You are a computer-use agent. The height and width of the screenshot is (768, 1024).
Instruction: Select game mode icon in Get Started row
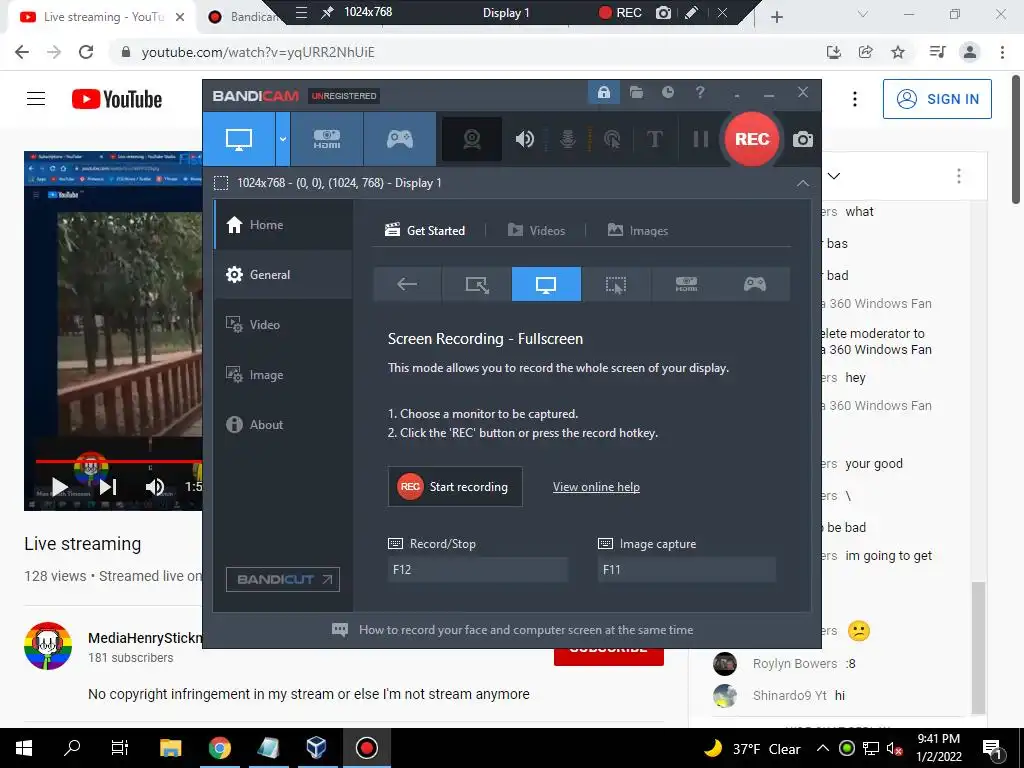pos(755,284)
